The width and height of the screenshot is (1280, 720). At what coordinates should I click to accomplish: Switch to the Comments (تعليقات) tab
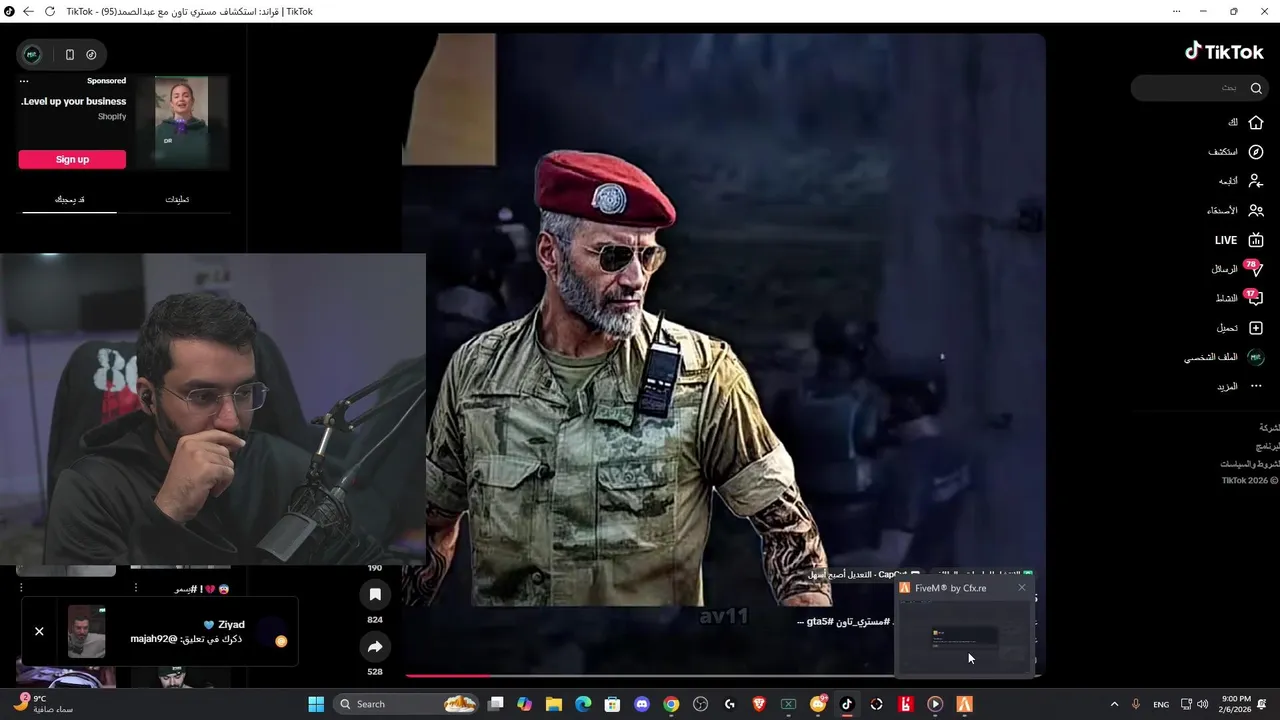click(x=177, y=199)
